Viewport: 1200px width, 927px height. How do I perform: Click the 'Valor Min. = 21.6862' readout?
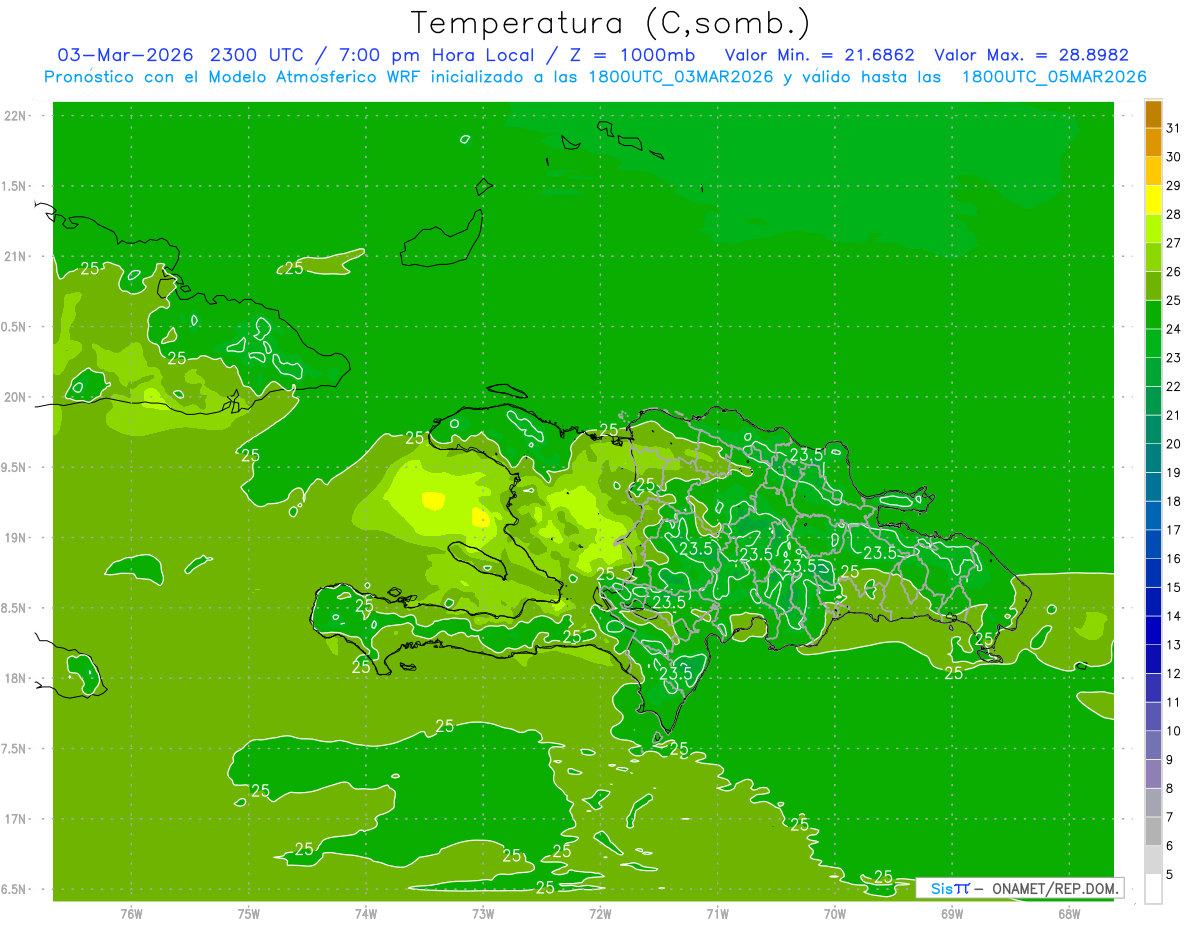[x=819, y=55]
